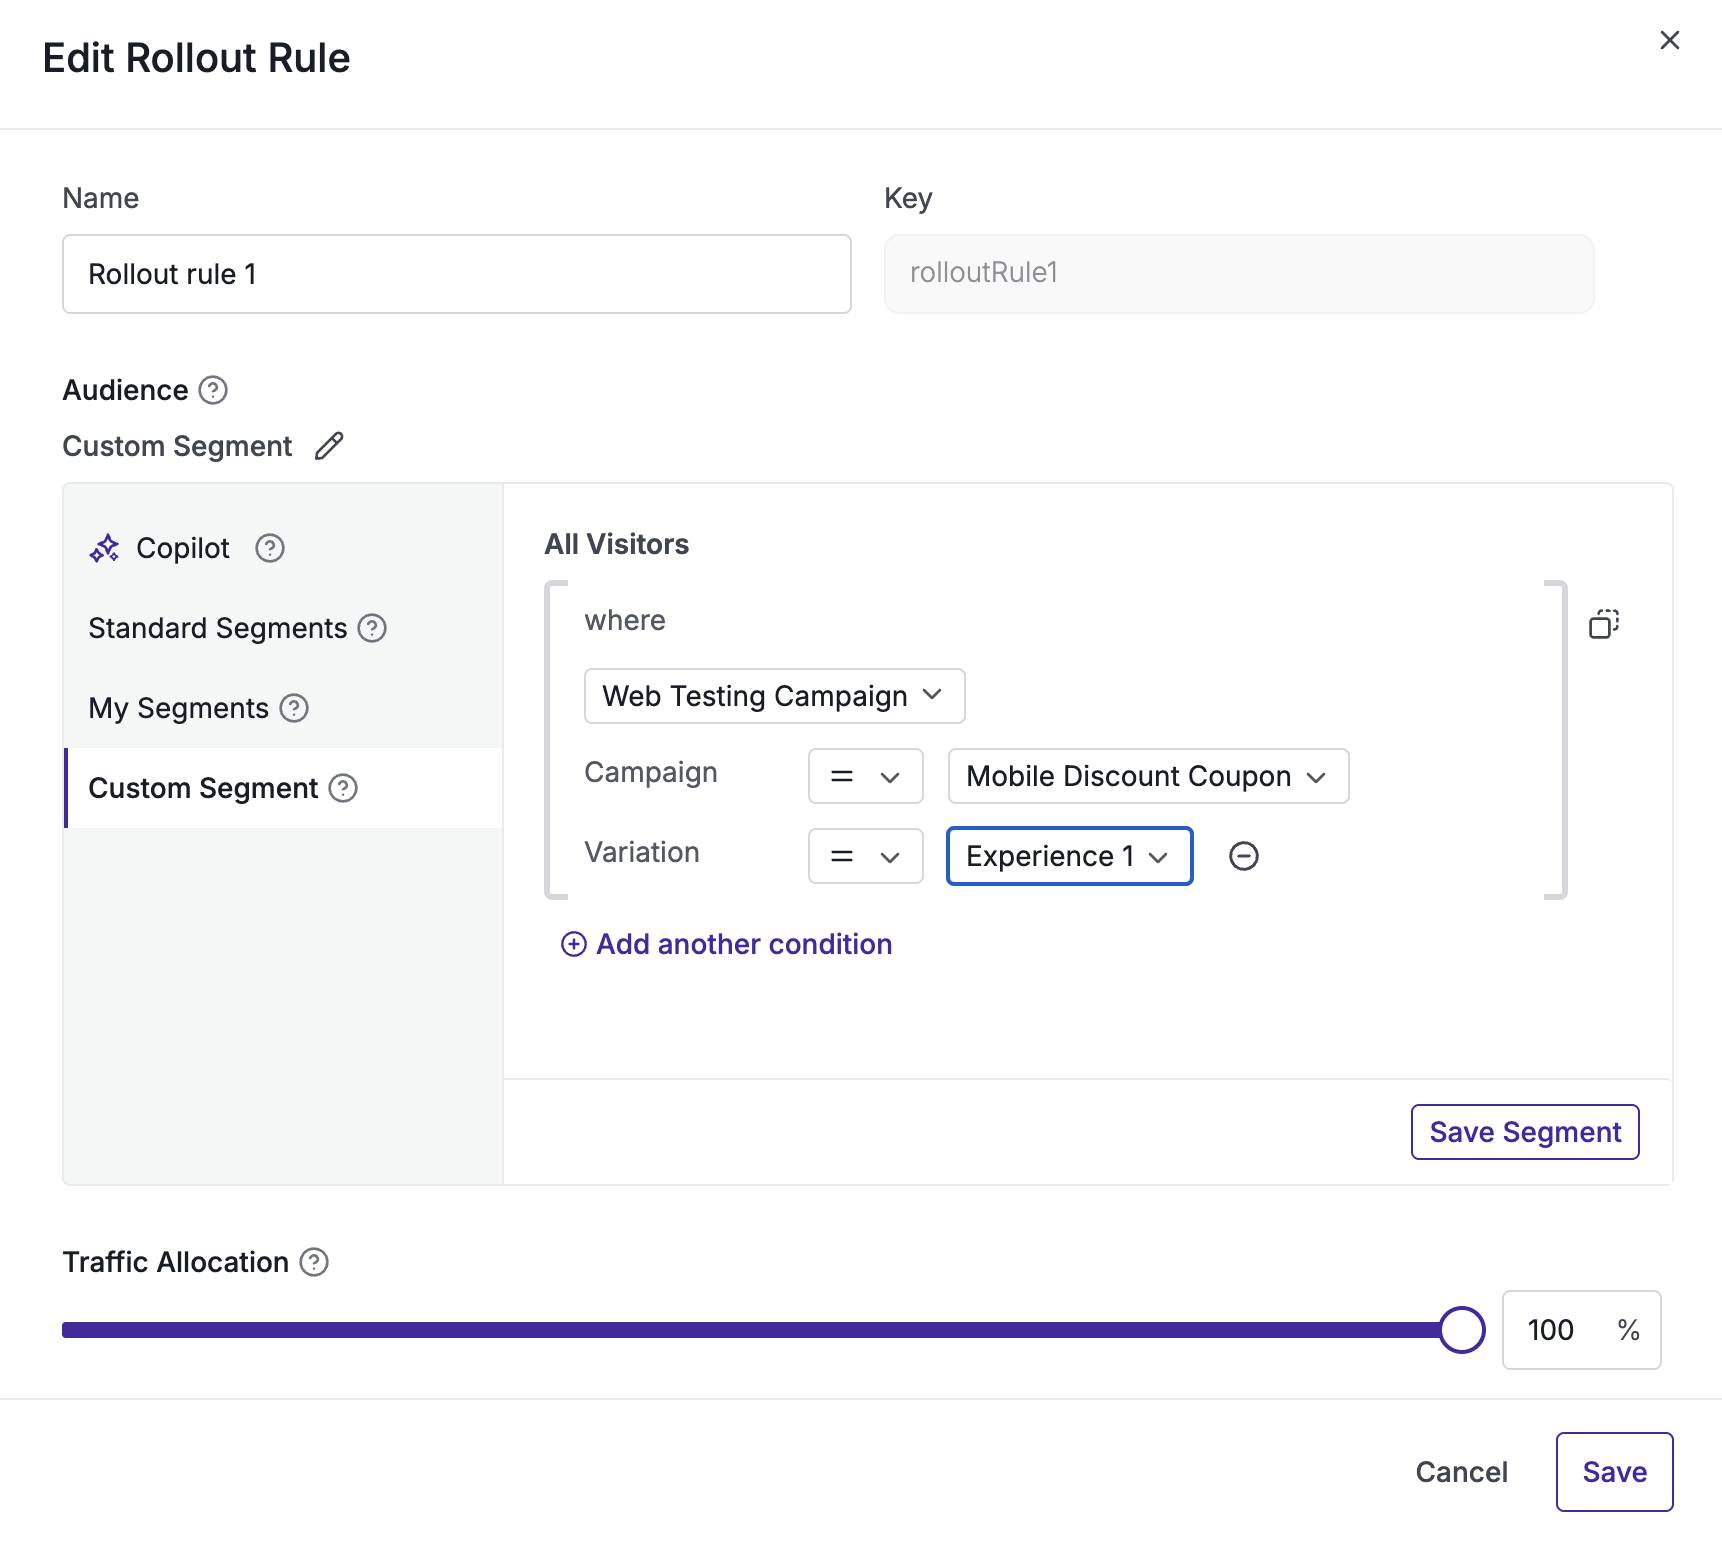Click the traffic percentage input
The image size is (1722, 1544).
coord(1582,1330)
